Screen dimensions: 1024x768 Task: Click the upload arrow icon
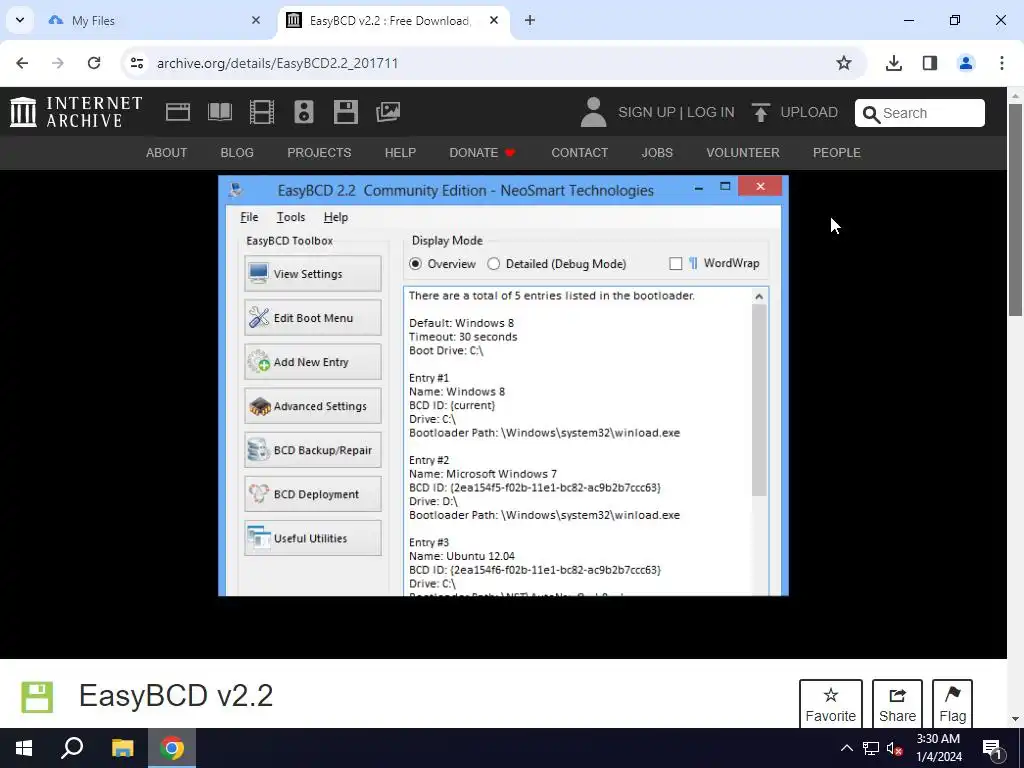[x=760, y=112]
